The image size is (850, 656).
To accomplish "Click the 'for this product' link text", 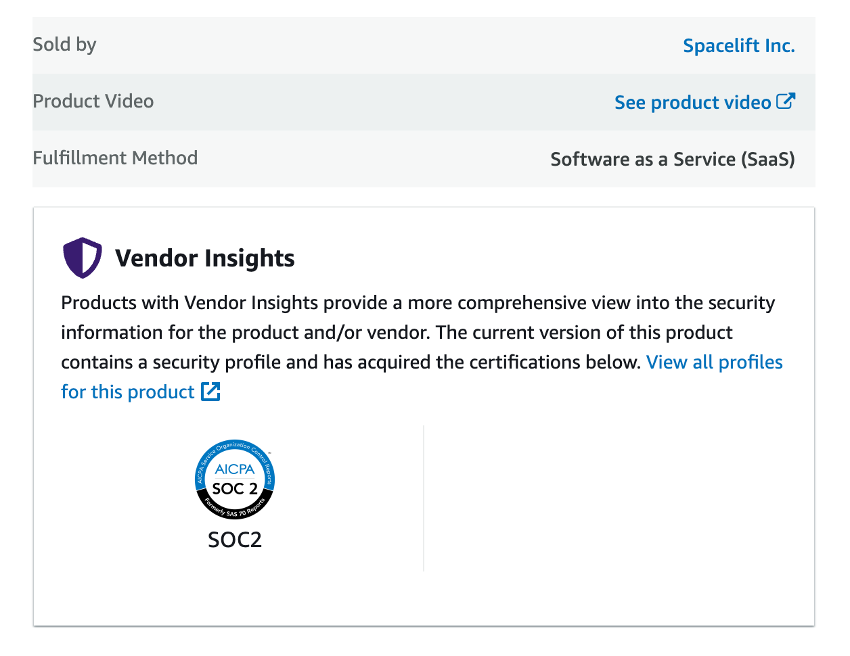I will pos(127,392).
